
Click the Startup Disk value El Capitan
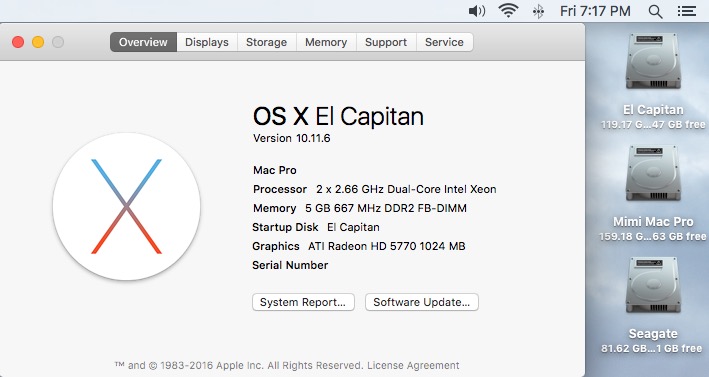click(x=353, y=227)
